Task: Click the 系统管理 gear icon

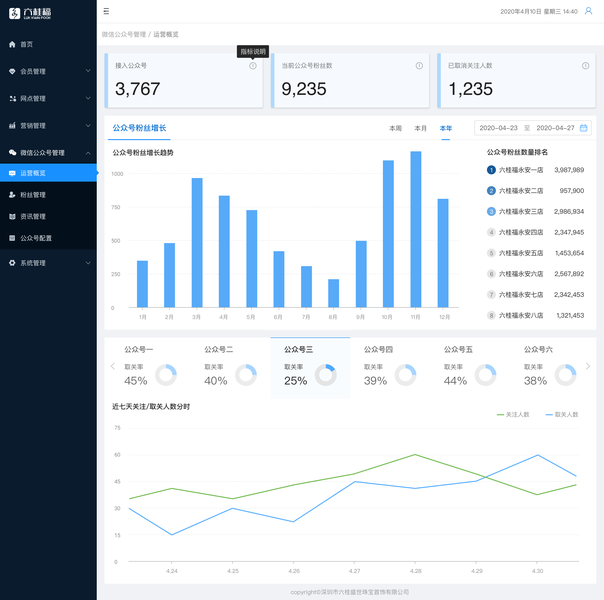Action: 12,263
